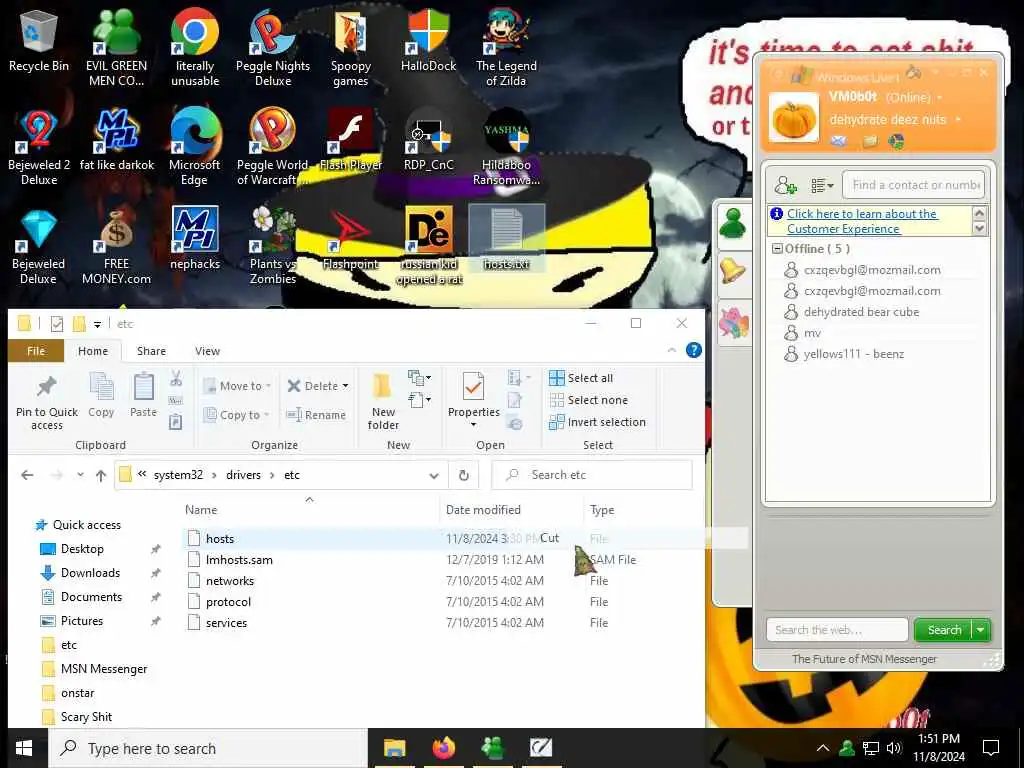Open the VM0b0t status dropdown arrow

point(940,97)
